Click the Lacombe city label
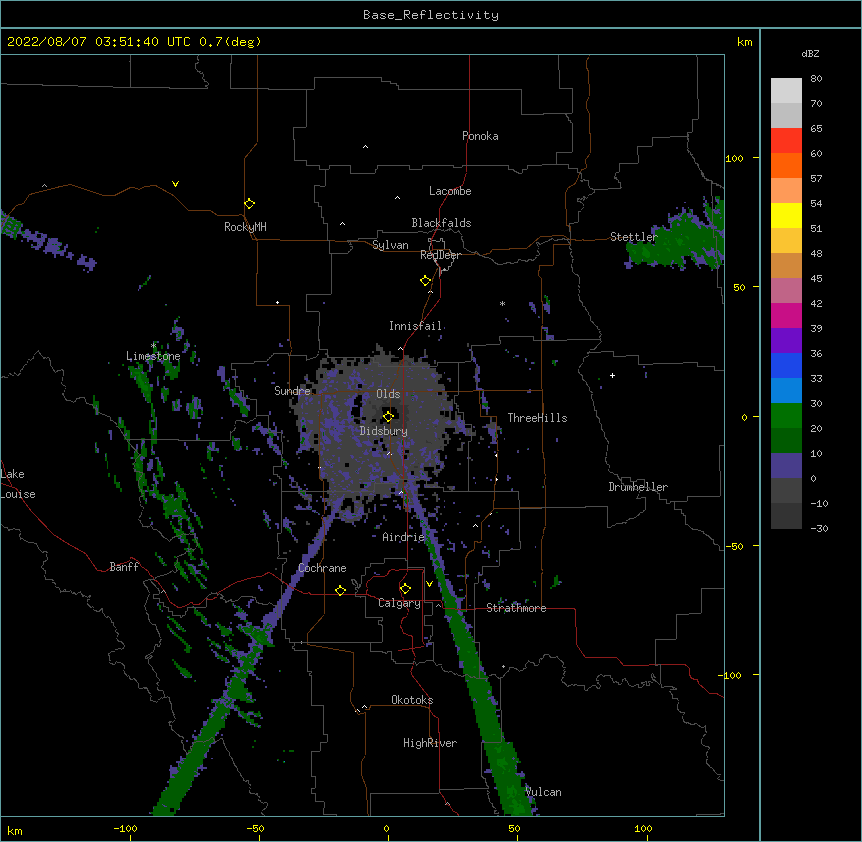Image resolution: width=862 pixels, height=842 pixels. 450,191
